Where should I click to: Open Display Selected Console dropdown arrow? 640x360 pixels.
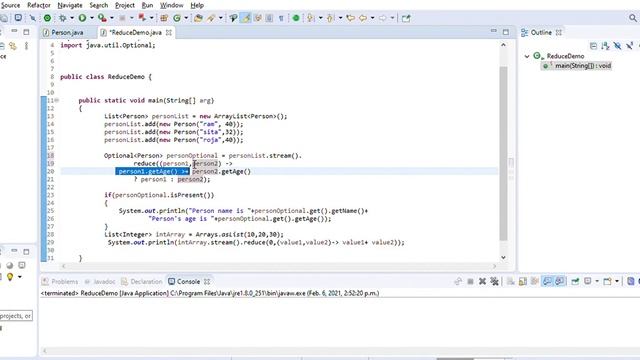pyautogui.click(x=597, y=281)
